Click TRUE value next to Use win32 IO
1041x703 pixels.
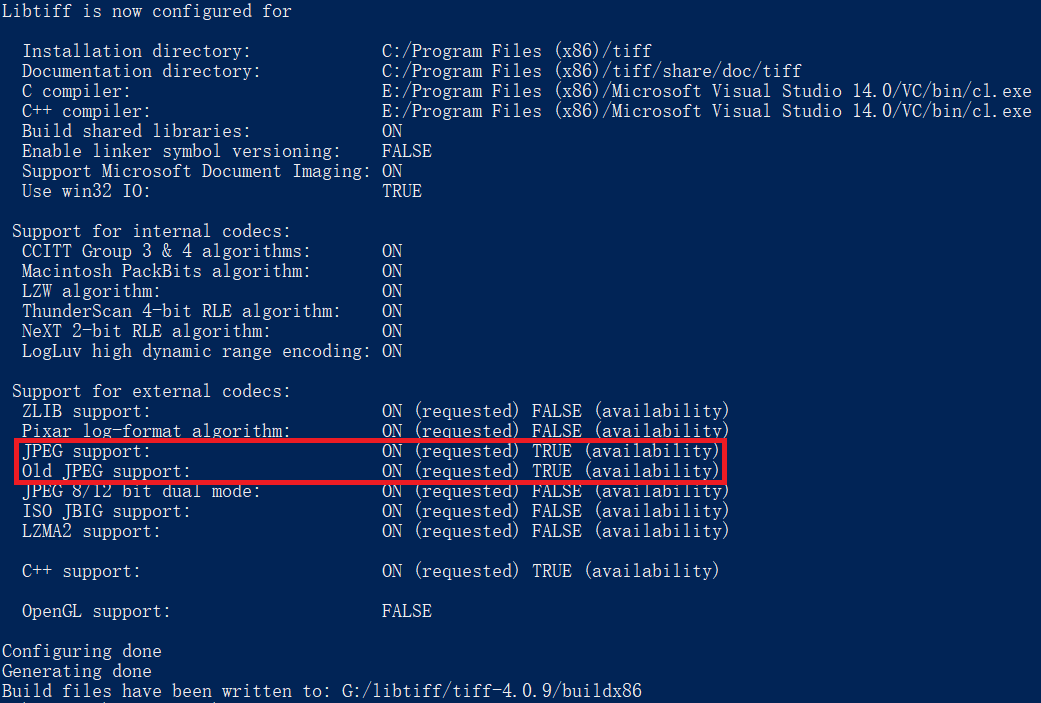point(401,191)
